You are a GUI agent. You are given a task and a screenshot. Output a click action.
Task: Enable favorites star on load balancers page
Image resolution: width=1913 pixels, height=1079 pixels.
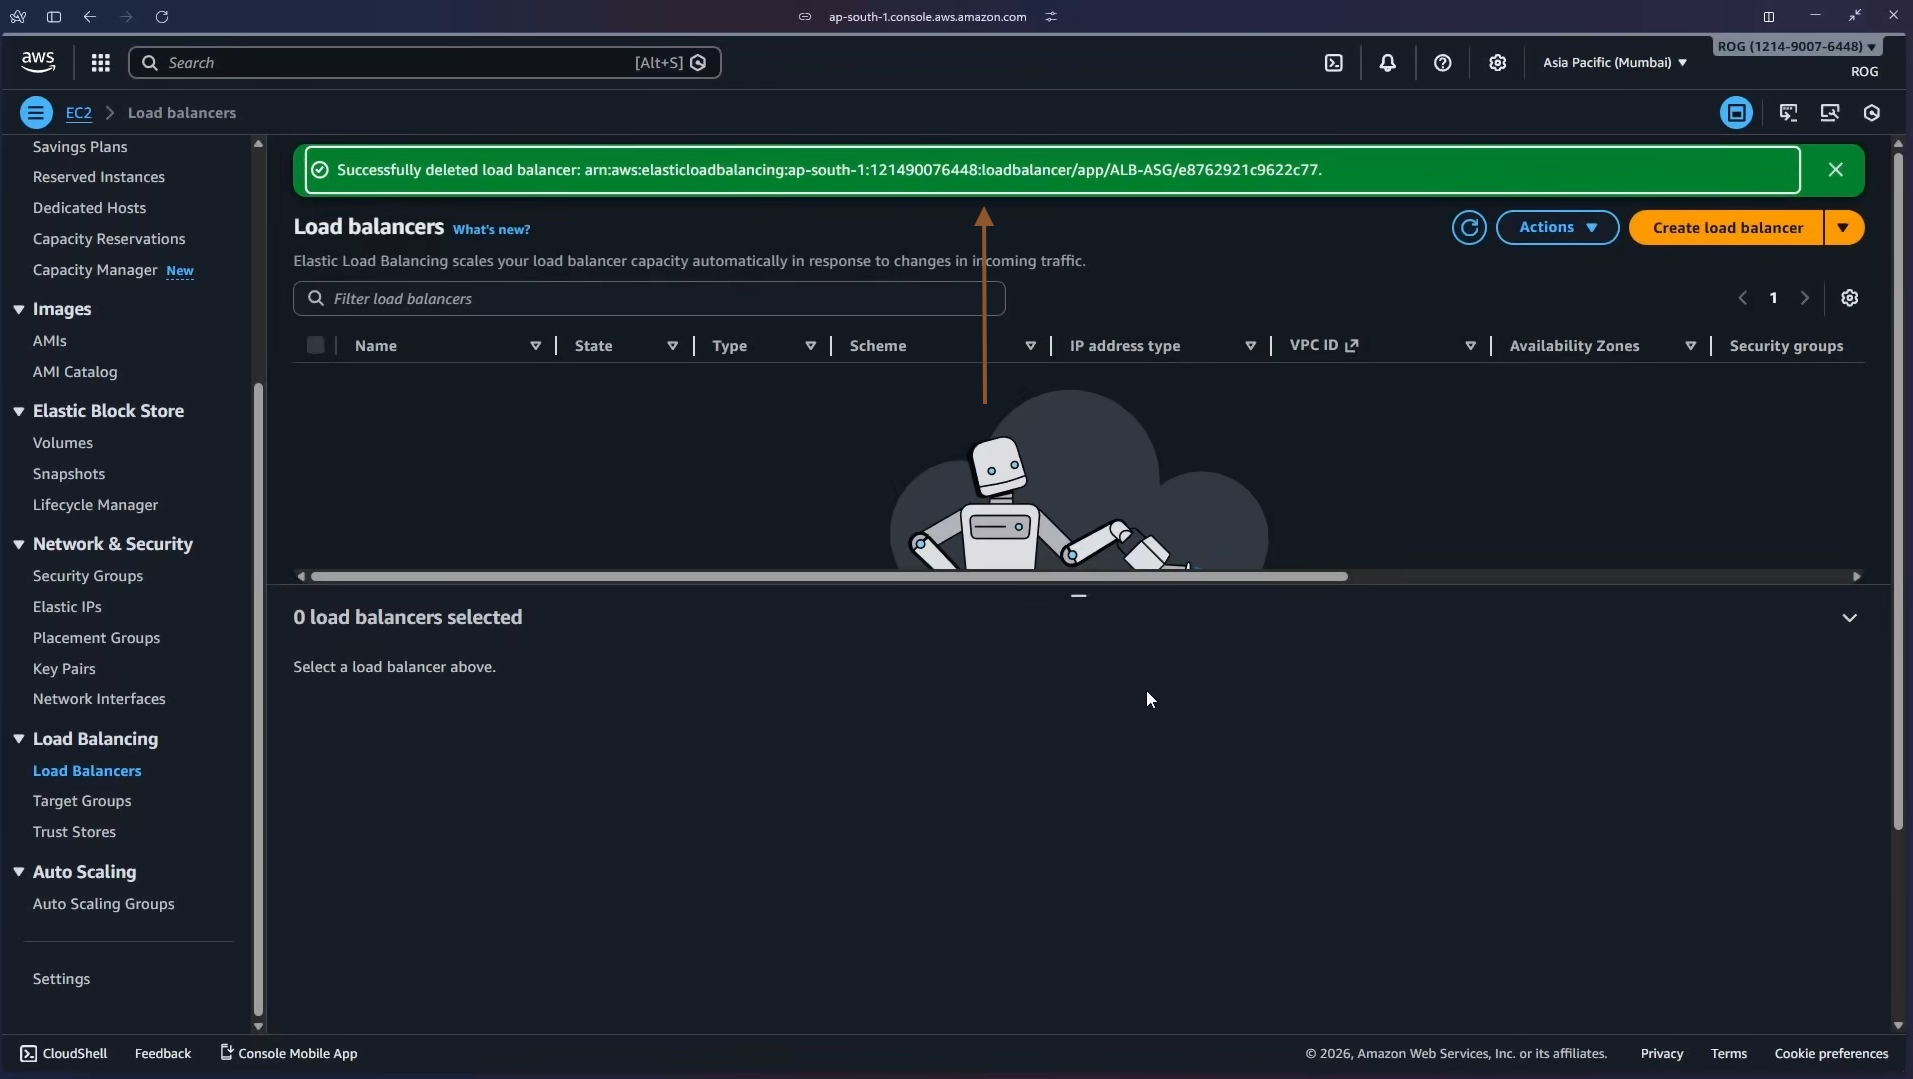(x=1738, y=112)
